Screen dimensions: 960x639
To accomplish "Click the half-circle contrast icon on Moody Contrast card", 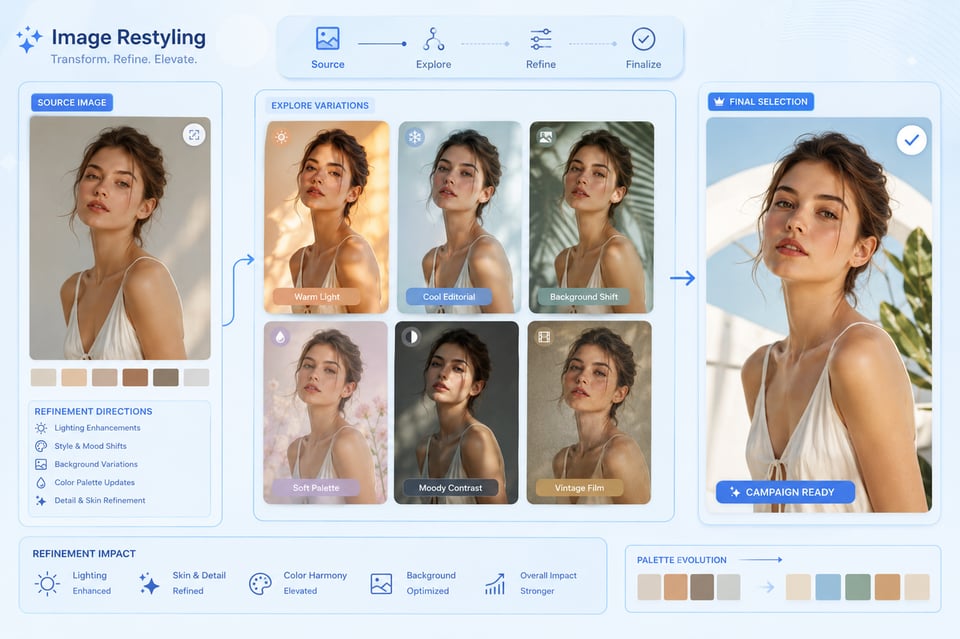I will 412,337.
